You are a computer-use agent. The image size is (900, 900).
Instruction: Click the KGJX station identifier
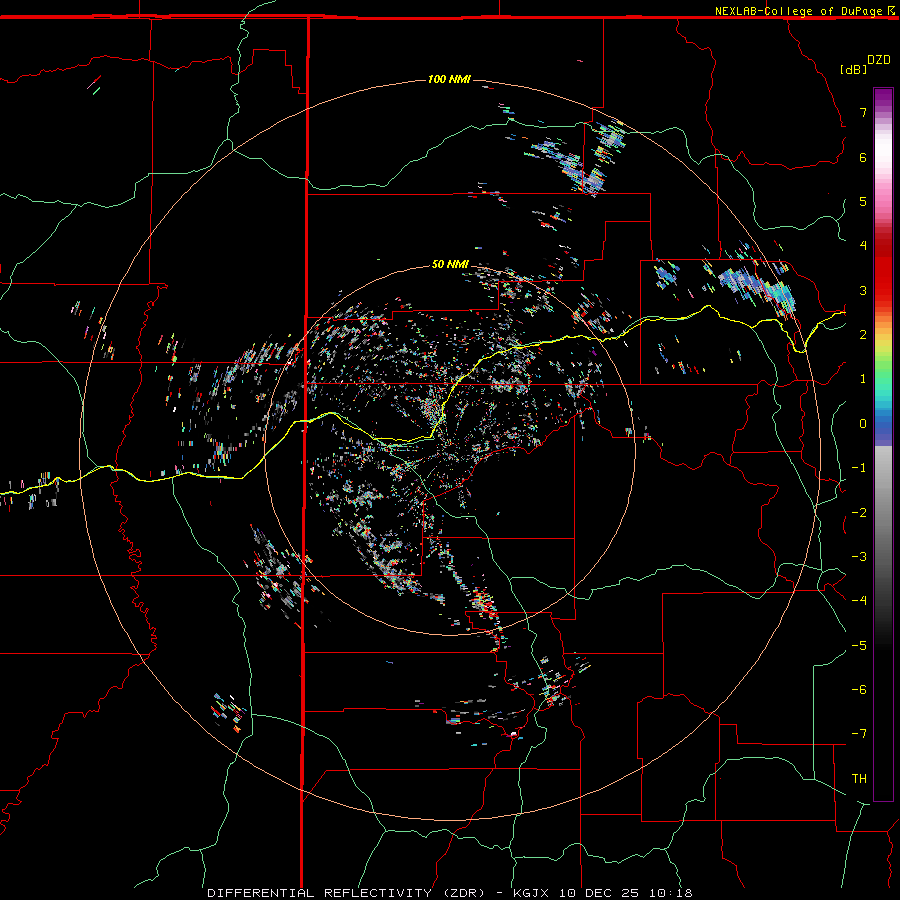[x=532, y=893]
